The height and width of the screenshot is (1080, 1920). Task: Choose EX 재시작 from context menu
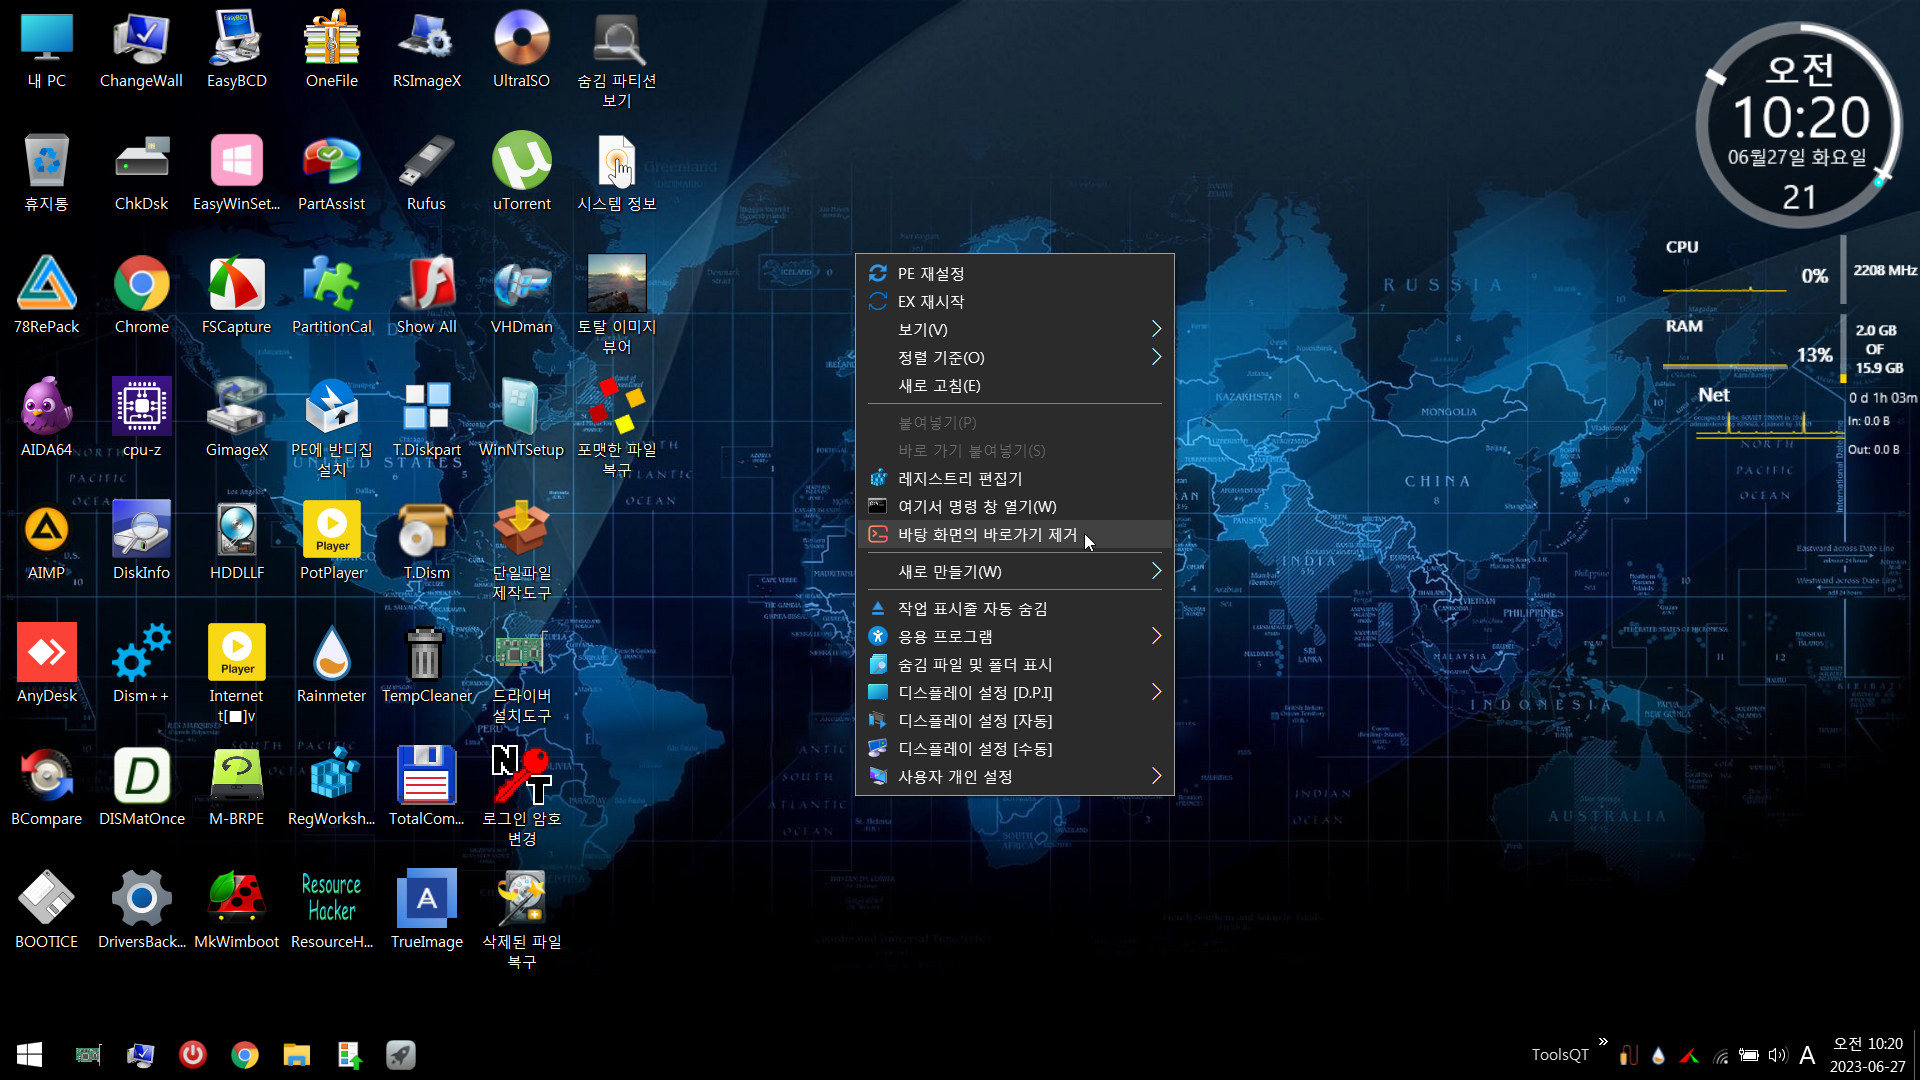pos(1014,301)
